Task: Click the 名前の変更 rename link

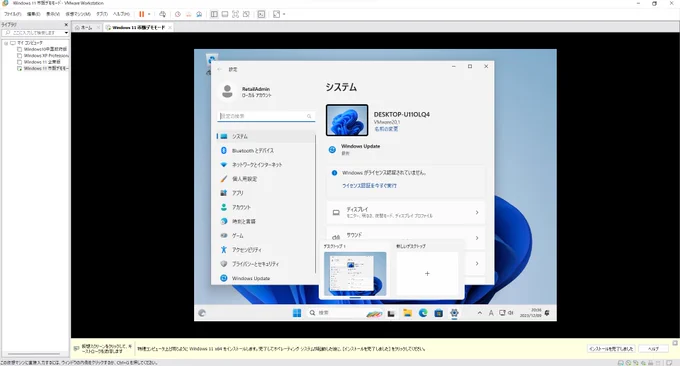Action: [x=386, y=129]
